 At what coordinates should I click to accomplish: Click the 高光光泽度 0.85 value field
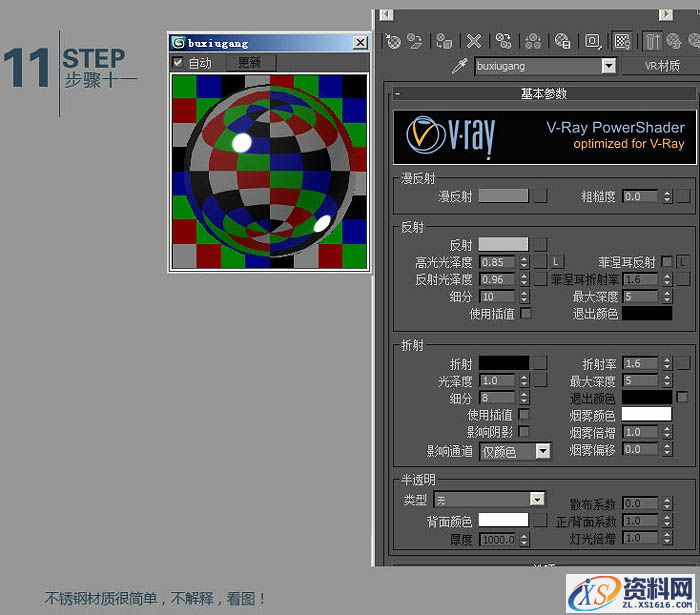(x=497, y=262)
